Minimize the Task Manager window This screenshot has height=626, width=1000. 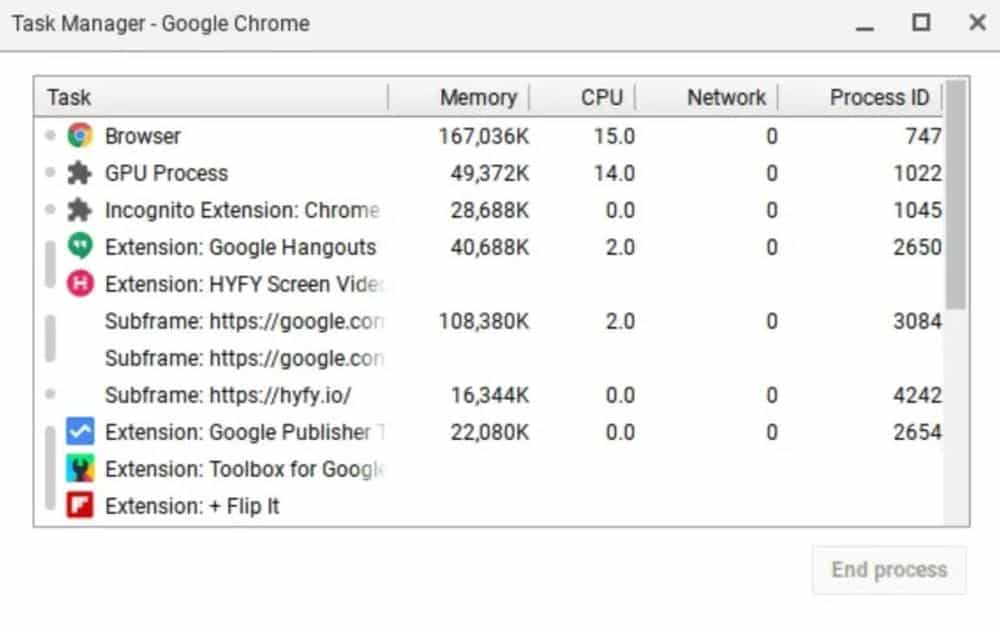click(866, 22)
